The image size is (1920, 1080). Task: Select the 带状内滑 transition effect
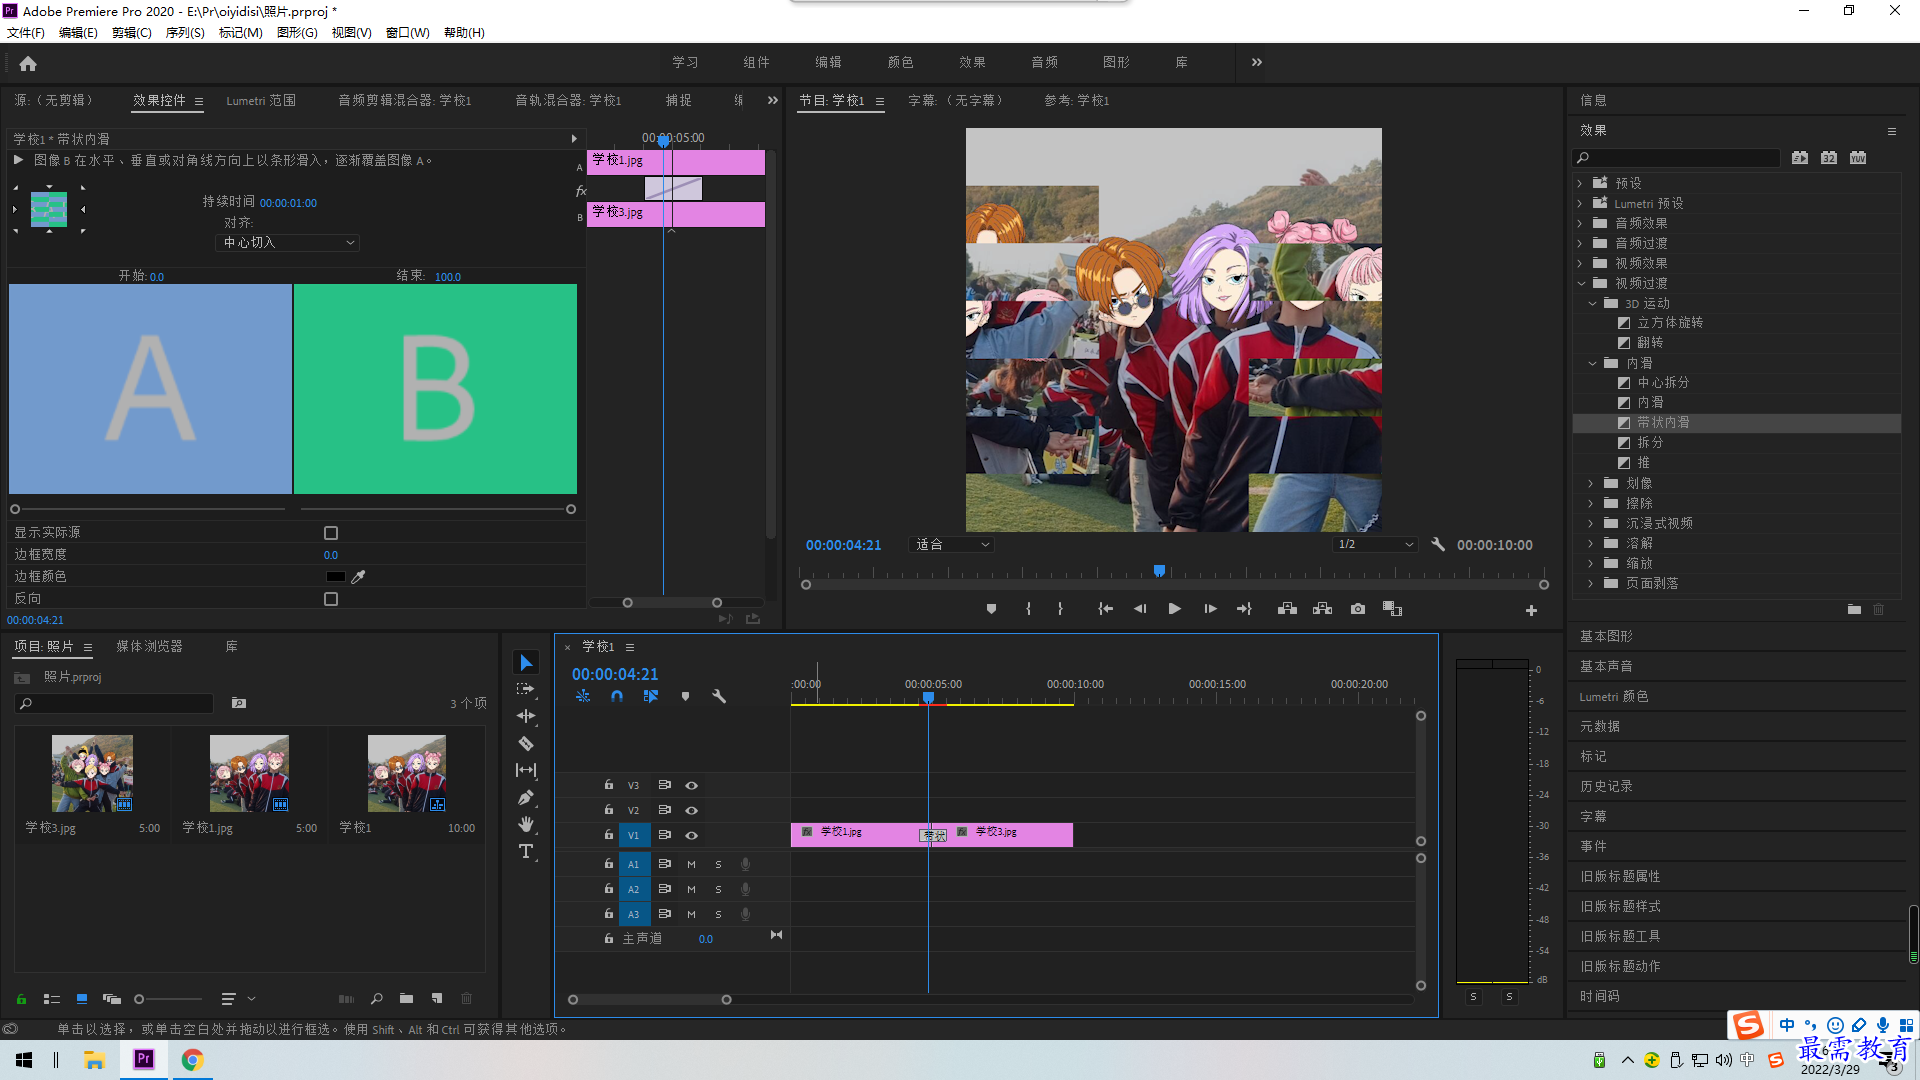point(1663,423)
